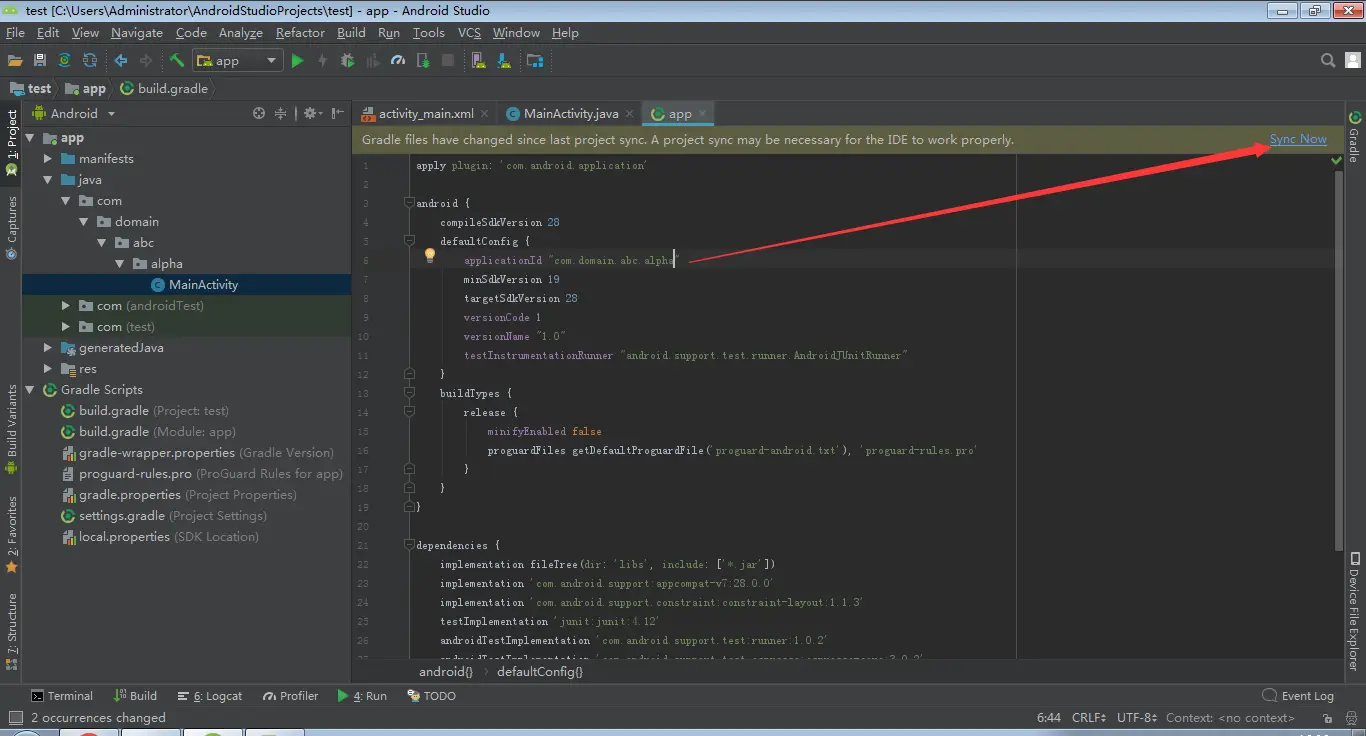Click the editor vertical scrollbar

[x=1338, y=360]
